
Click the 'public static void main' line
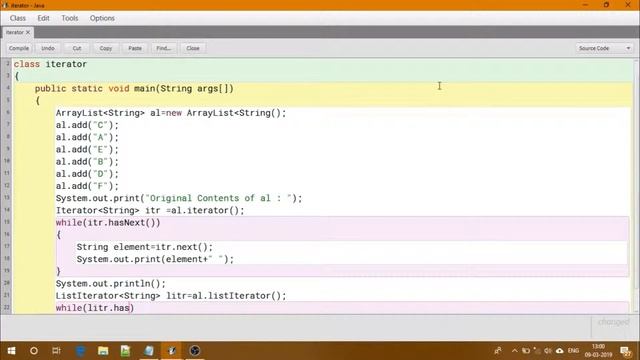coord(134,89)
